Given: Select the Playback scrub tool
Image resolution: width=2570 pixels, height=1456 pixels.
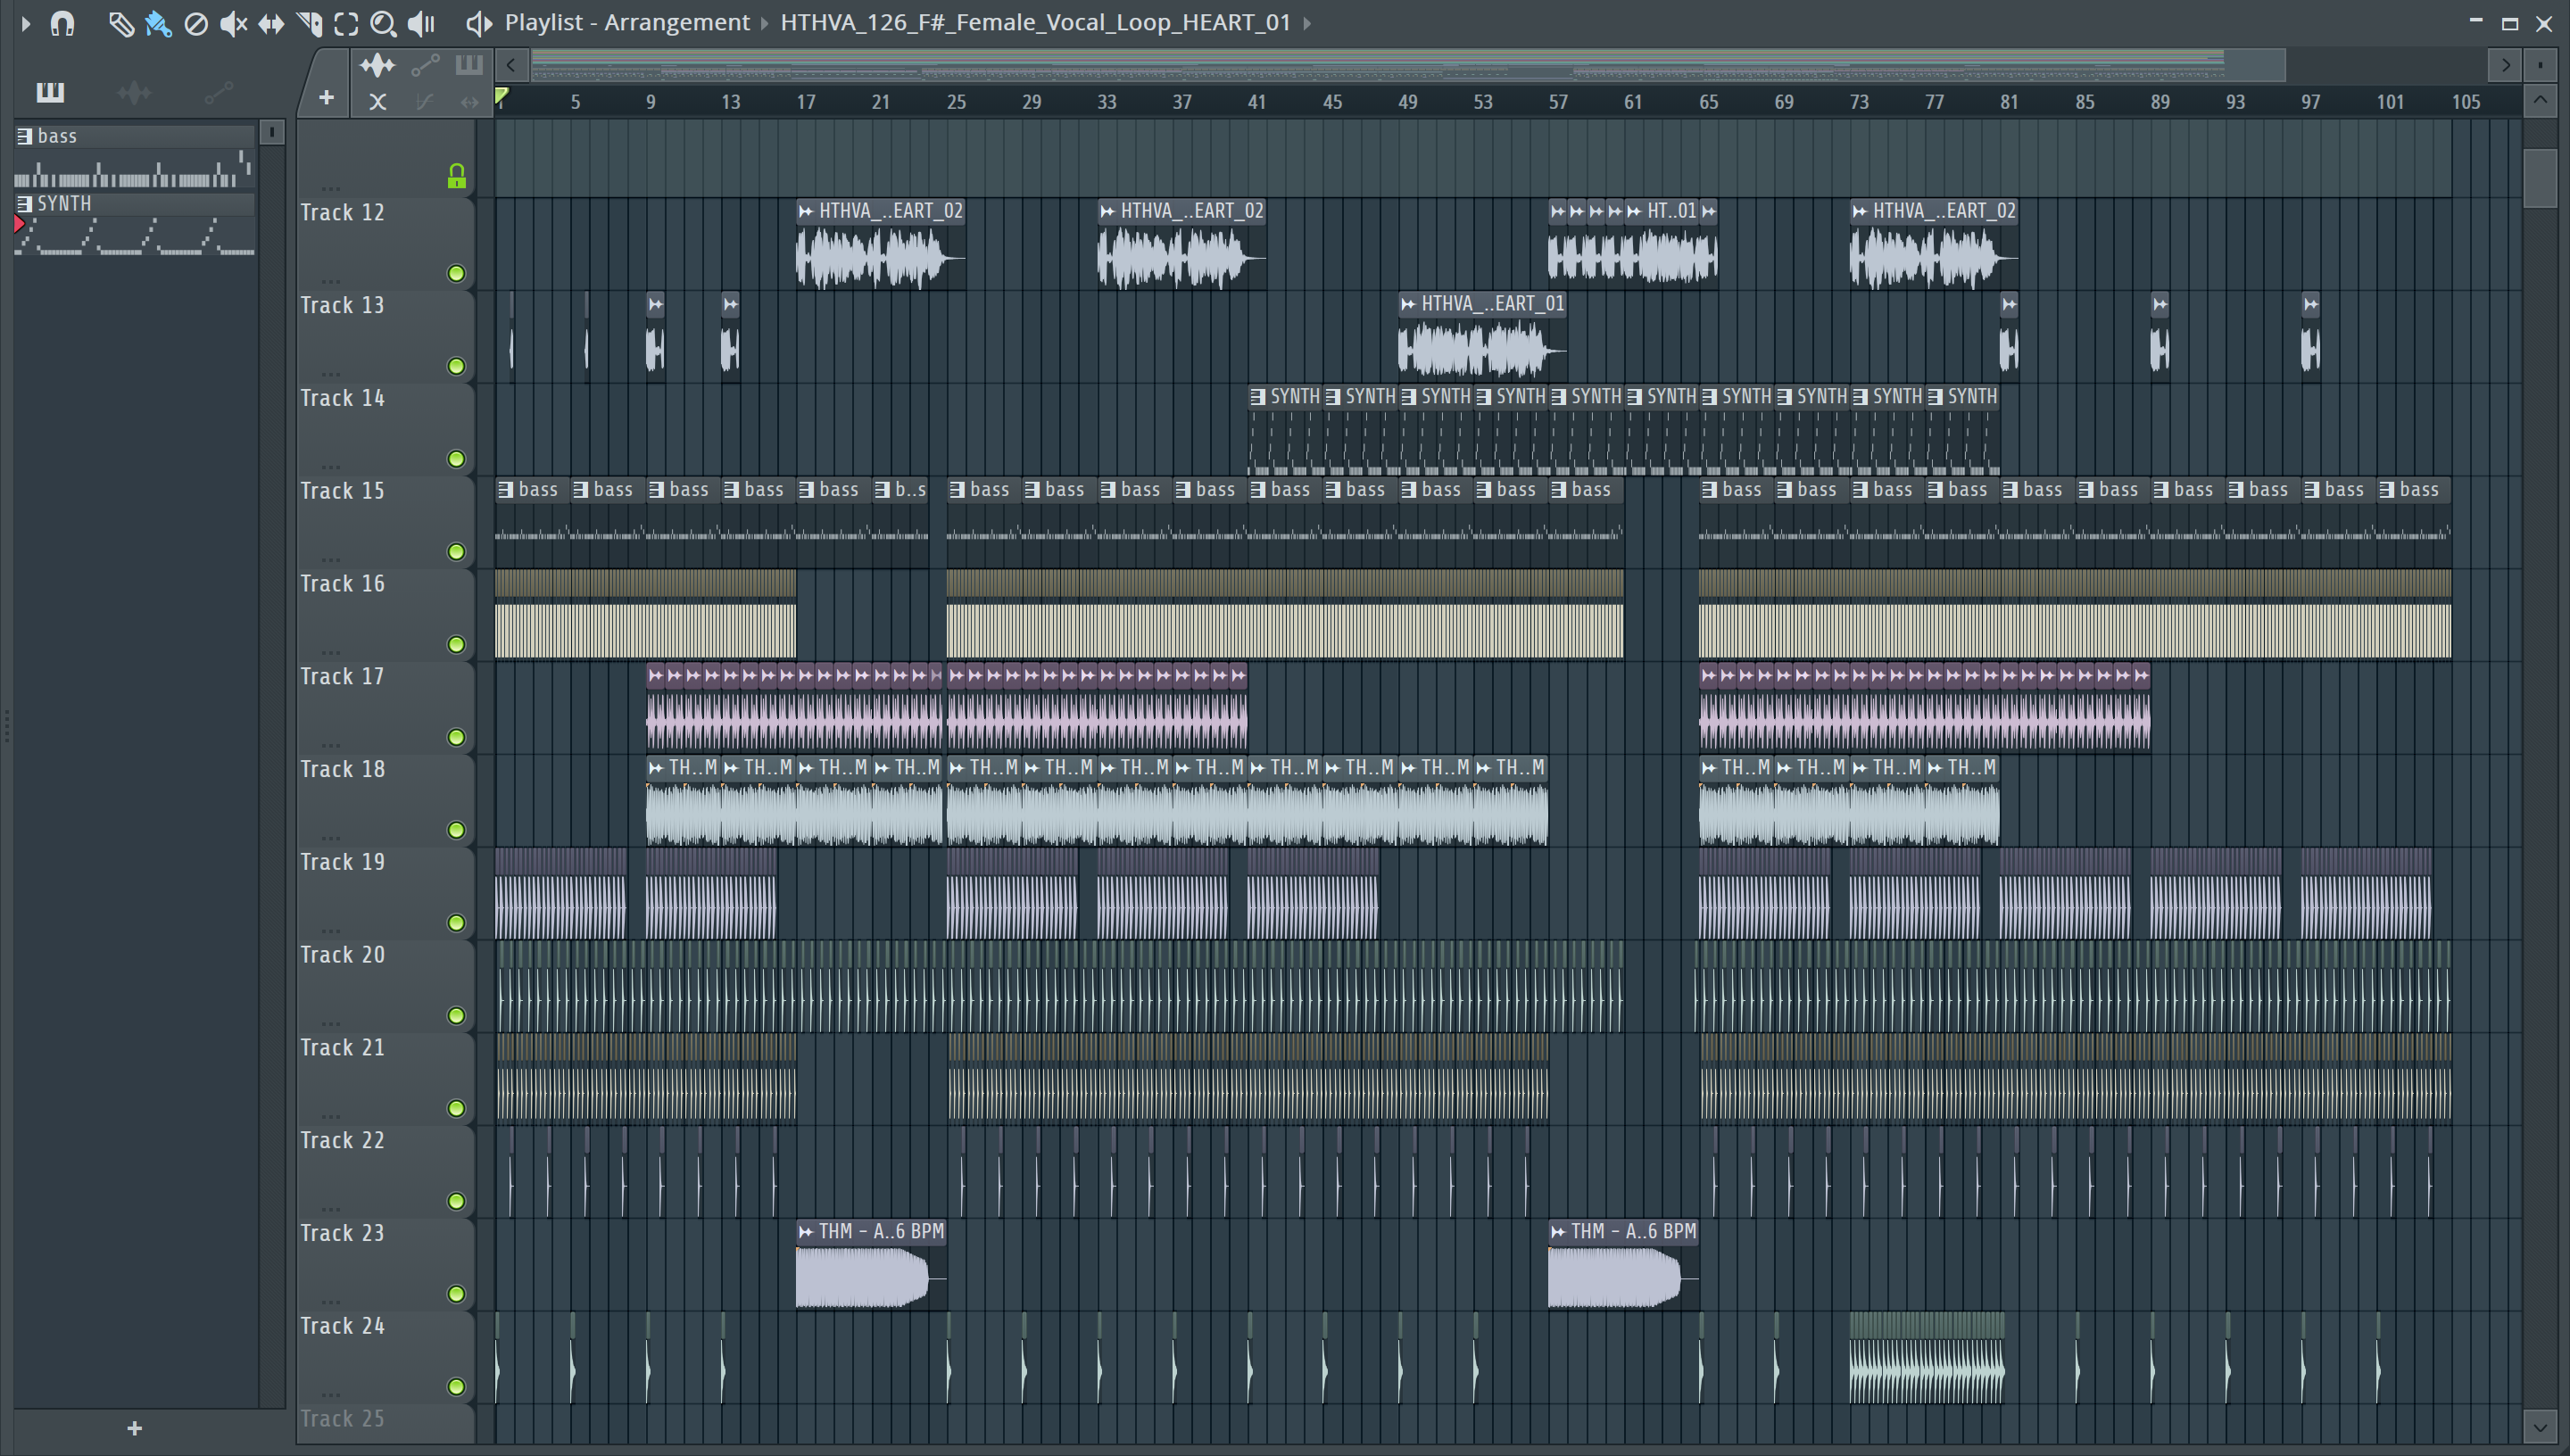Looking at the screenshot, I should (x=422, y=23).
